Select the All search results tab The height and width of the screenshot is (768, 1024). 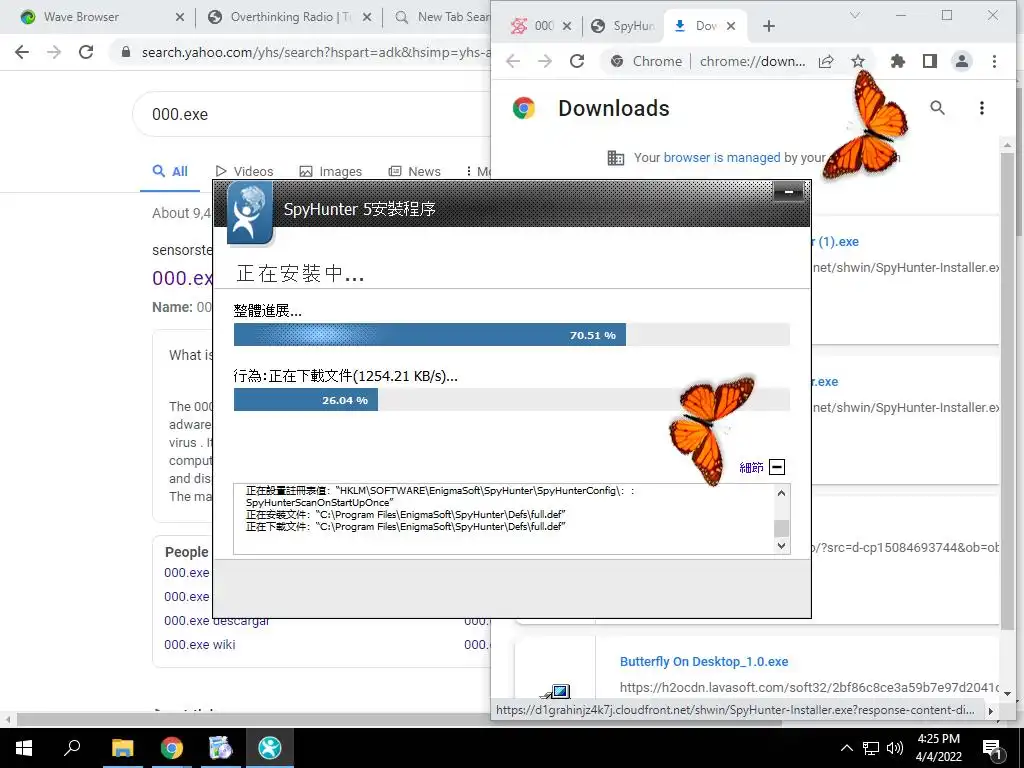pos(170,172)
